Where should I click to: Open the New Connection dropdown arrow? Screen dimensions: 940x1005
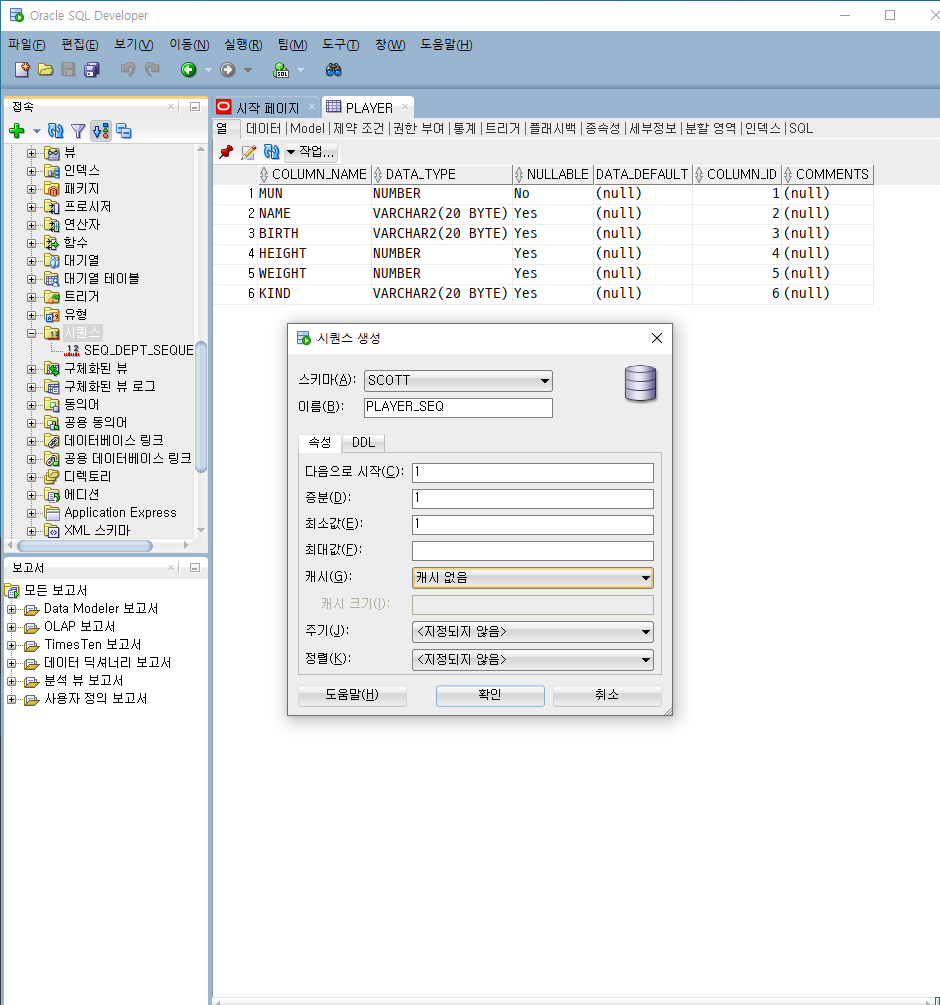37,131
